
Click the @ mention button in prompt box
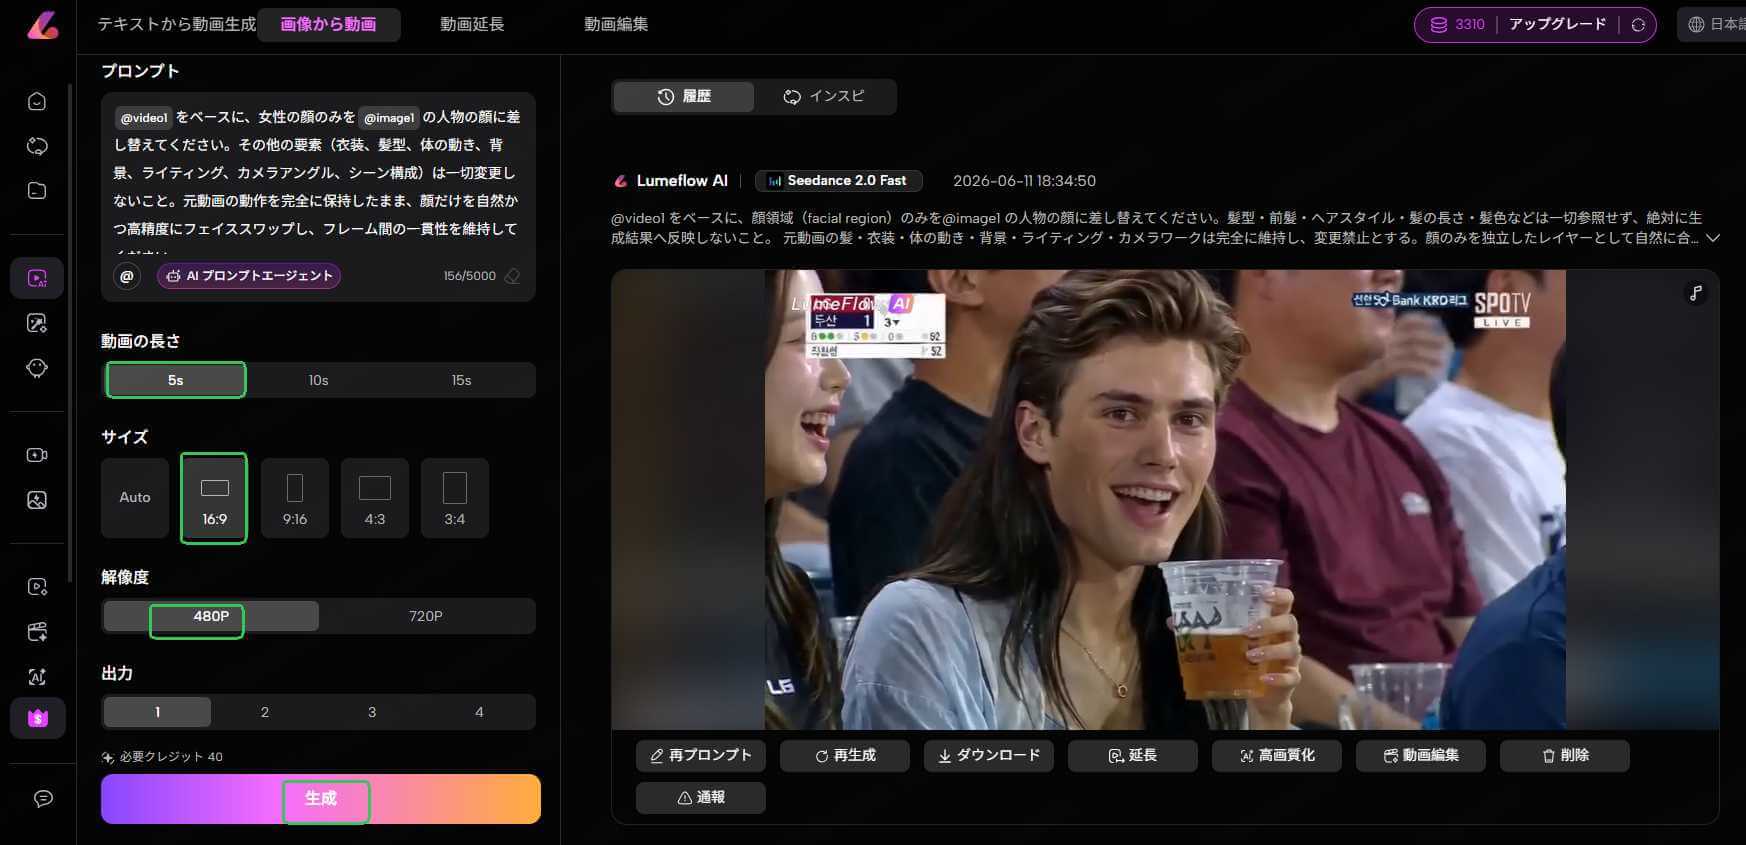[127, 276]
